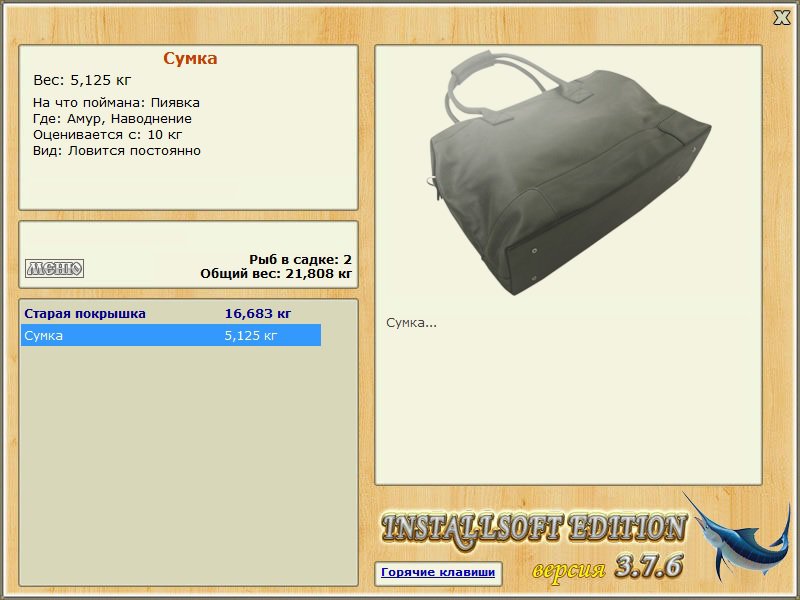This screenshot has width=800, height=600.
Task: Click the Меню button
Action: 54,268
